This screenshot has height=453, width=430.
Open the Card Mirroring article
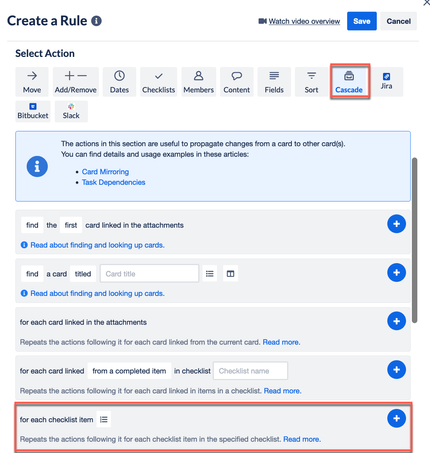[105, 172]
